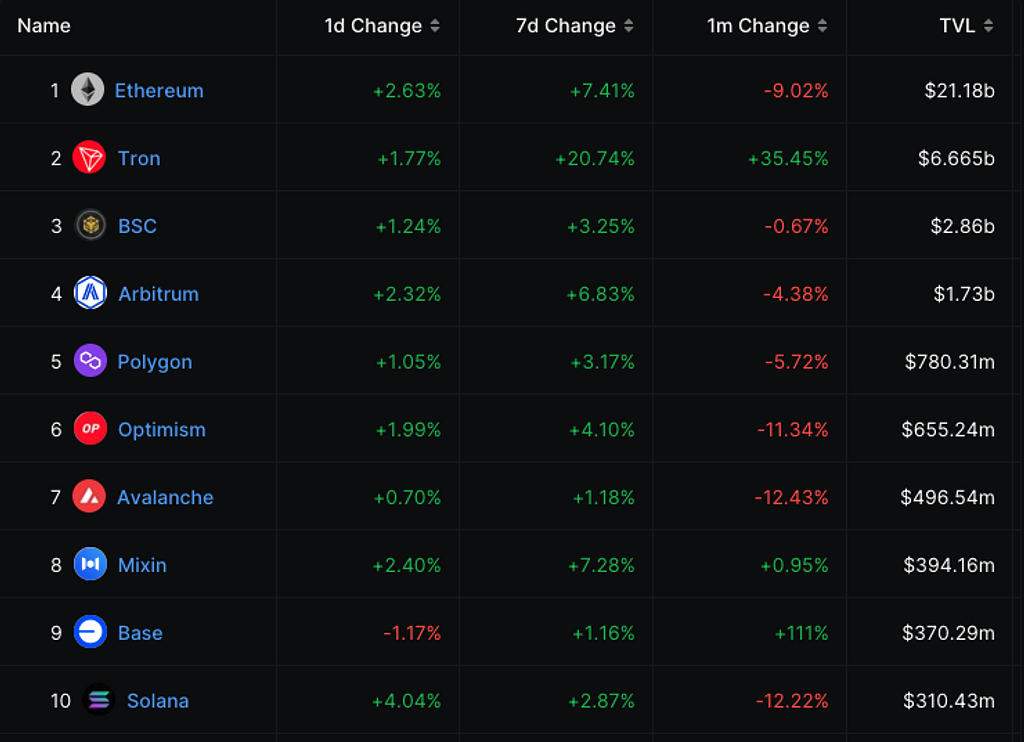Open the Ethereum chain link

click(x=159, y=90)
